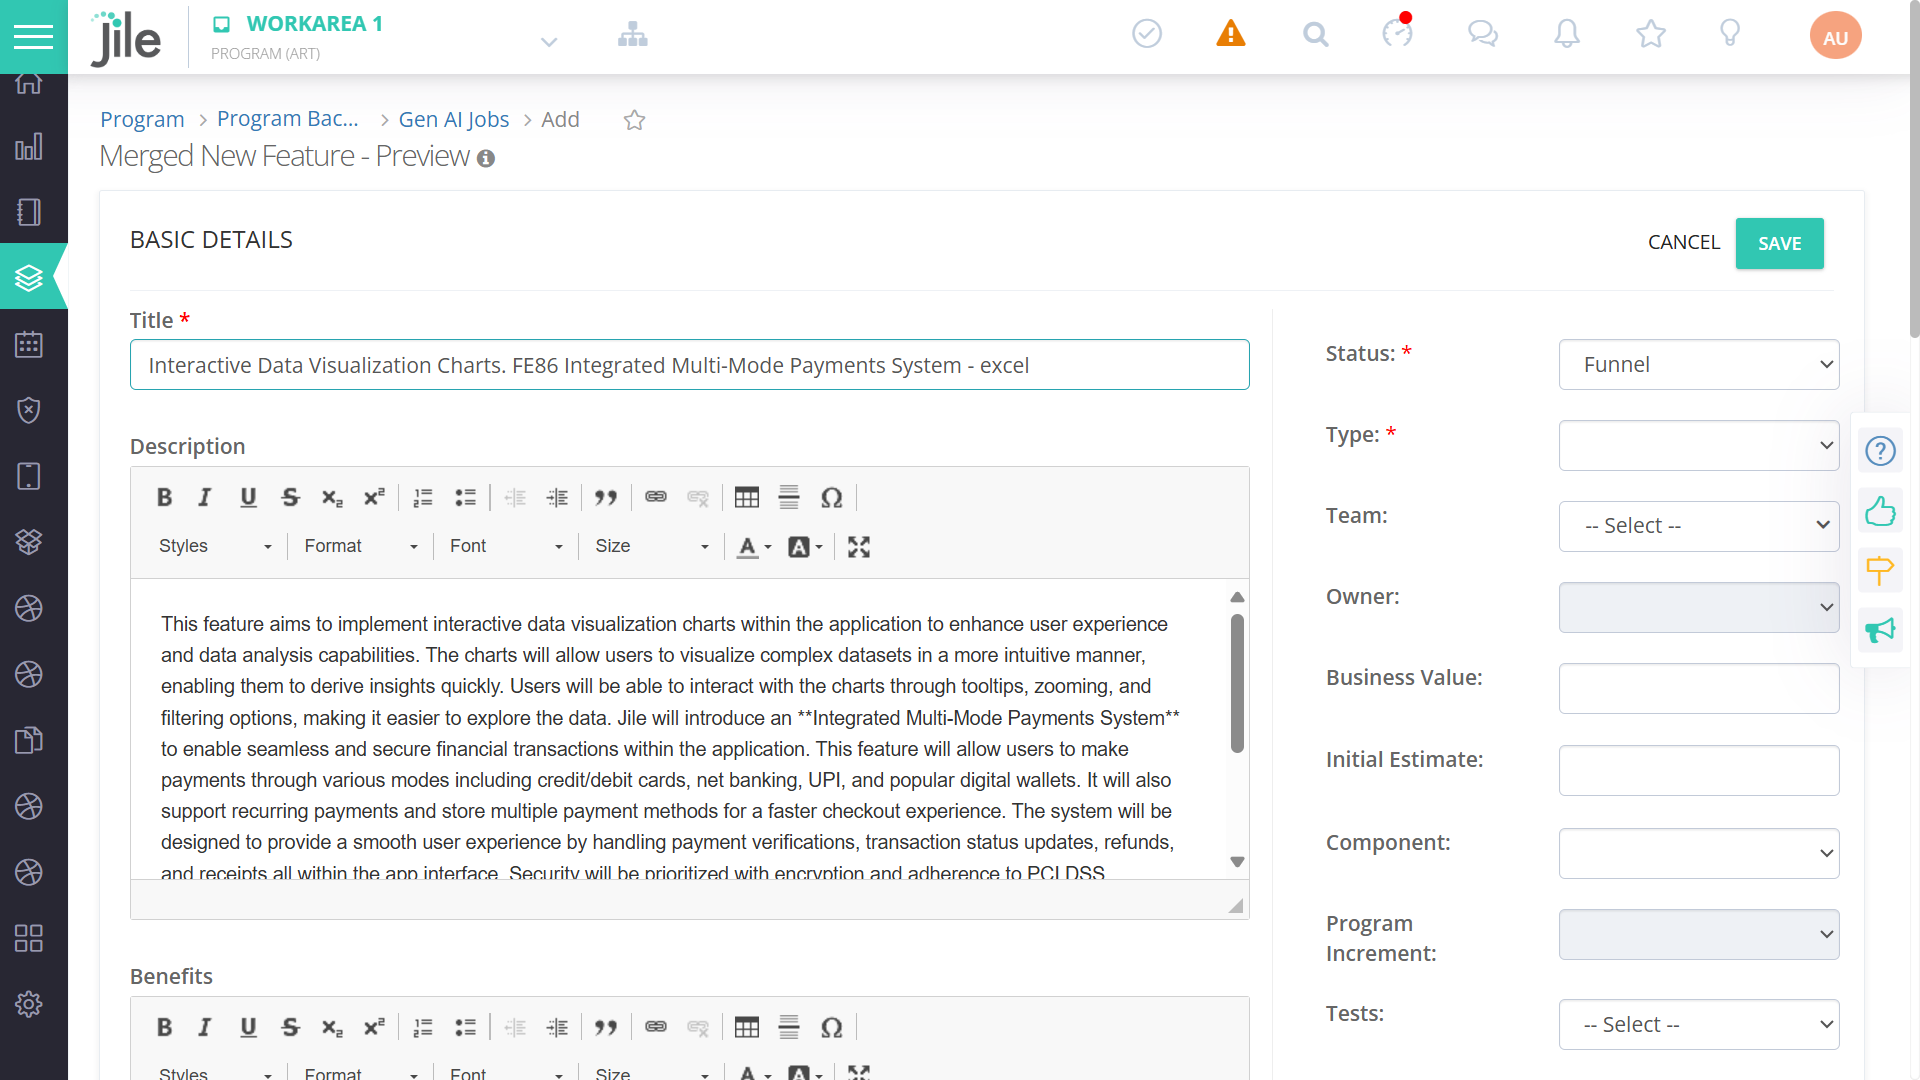Open the hamburger main menu
Viewport: 1920px width, 1080px height.
point(33,37)
